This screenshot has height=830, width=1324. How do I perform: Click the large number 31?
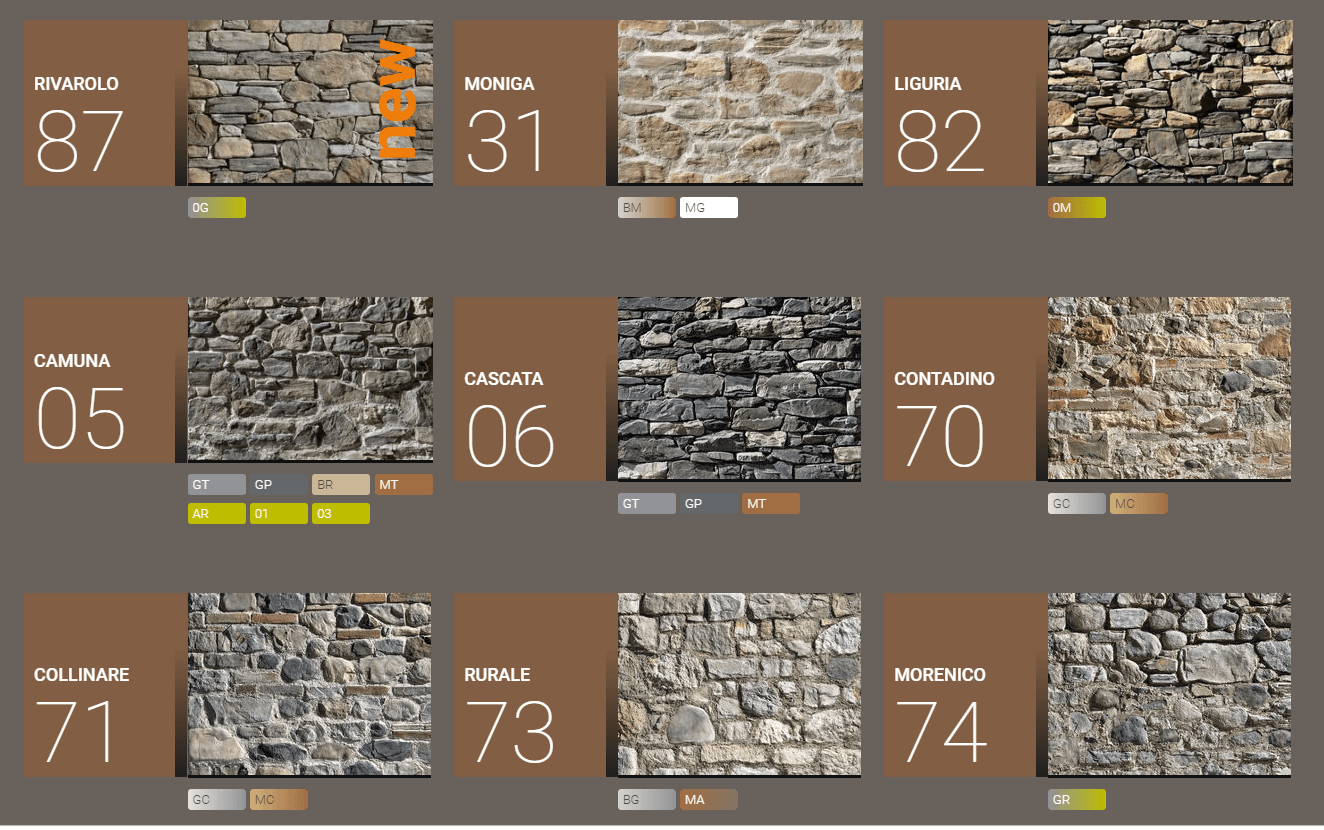coord(507,142)
